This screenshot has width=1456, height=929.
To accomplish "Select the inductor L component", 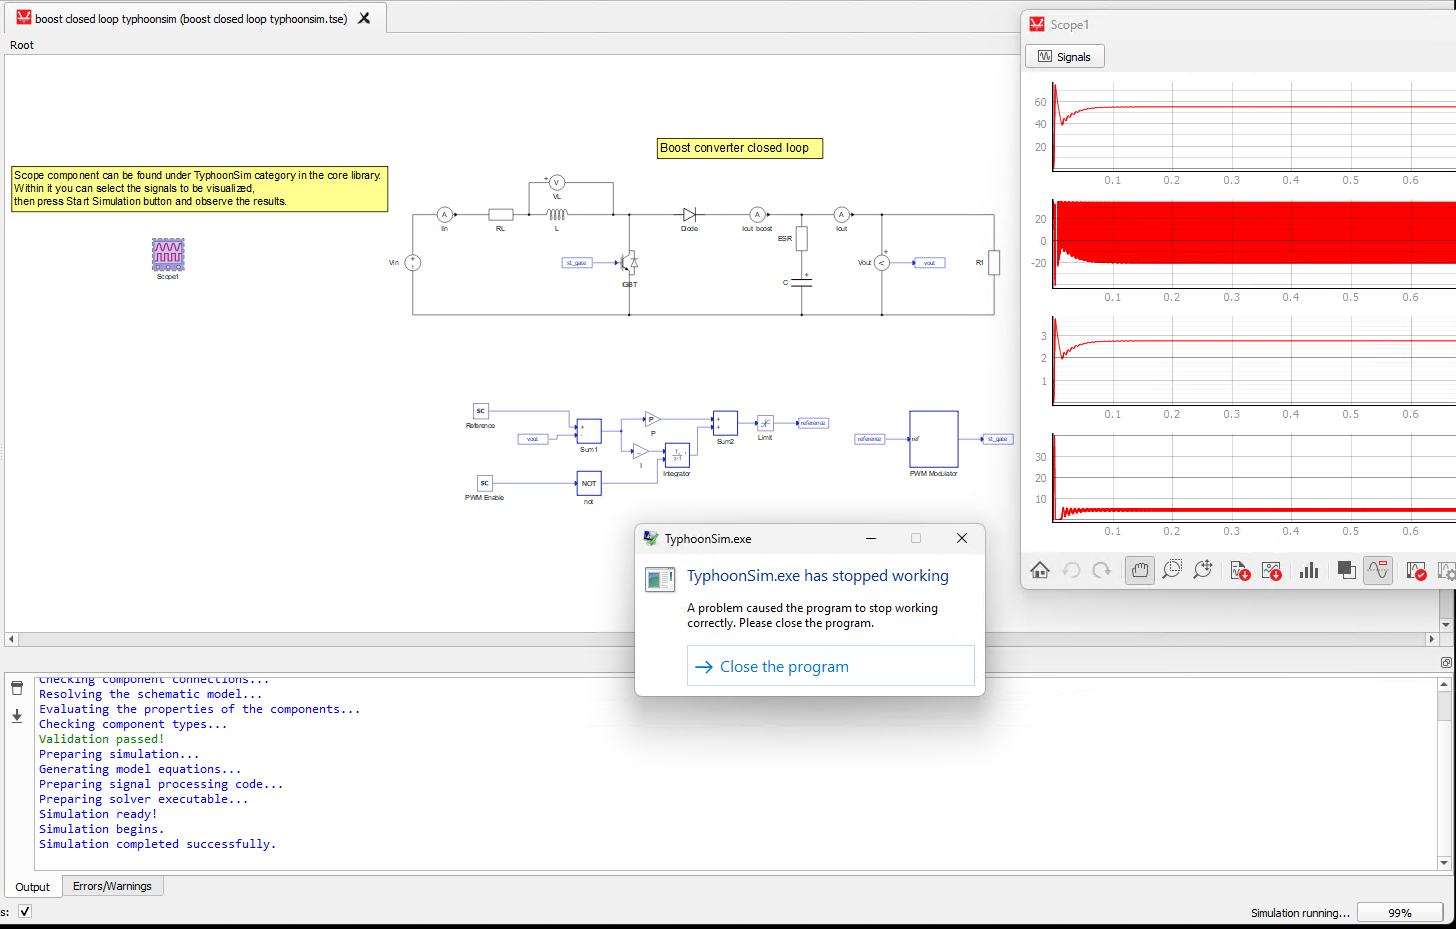I will click(x=557, y=214).
